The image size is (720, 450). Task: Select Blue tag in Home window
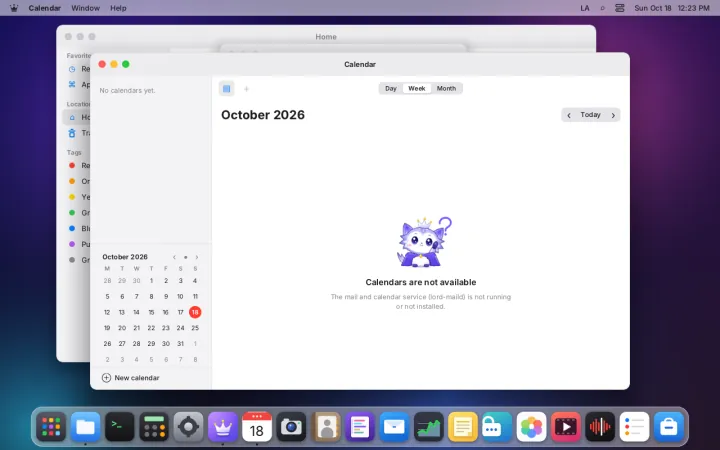(76, 229)
